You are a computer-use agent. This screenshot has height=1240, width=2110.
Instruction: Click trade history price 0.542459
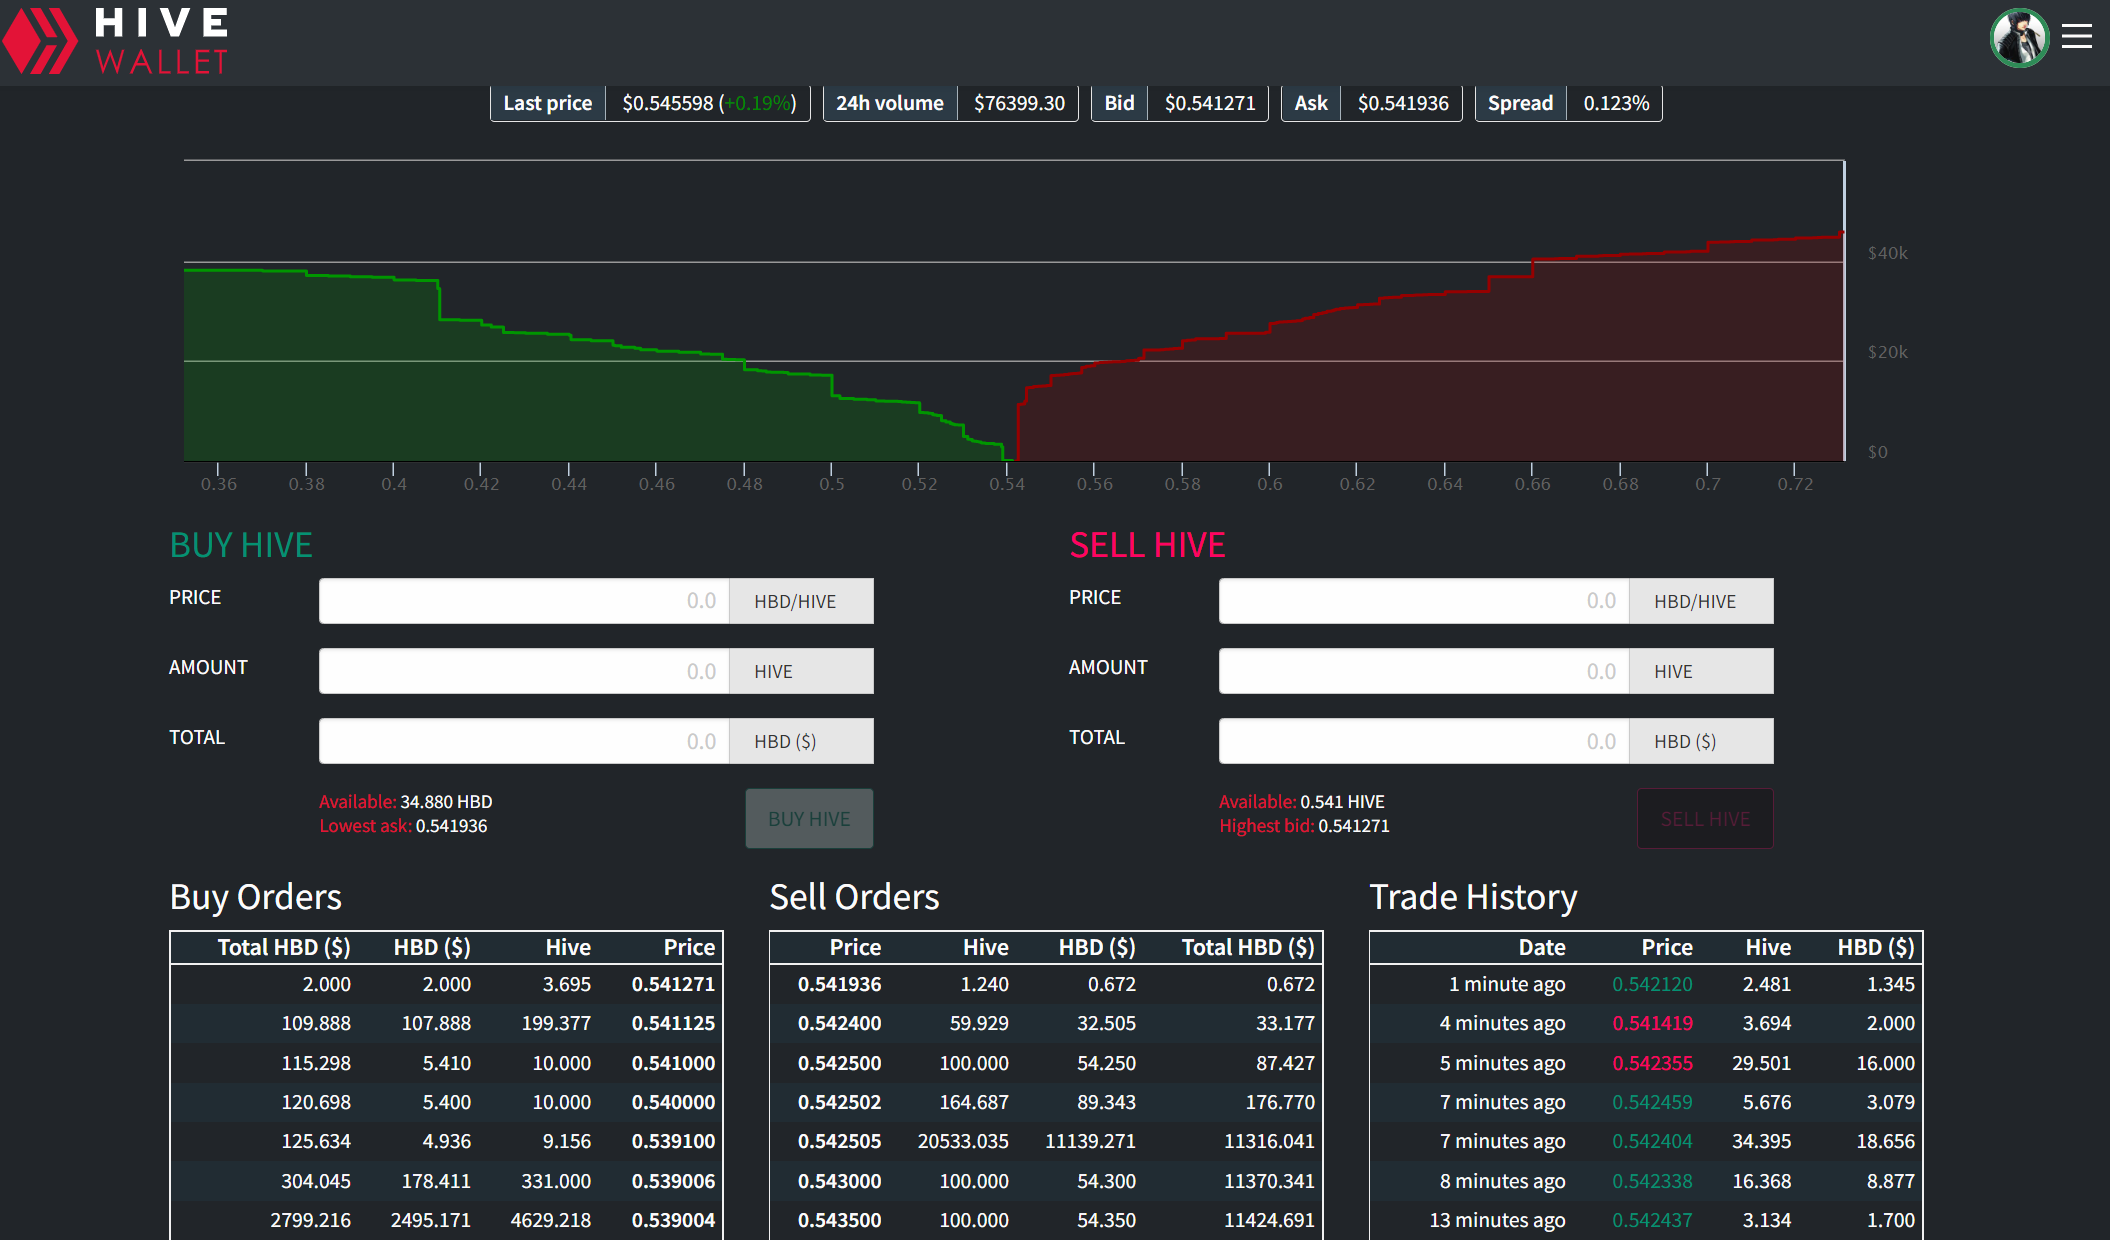(x=1652, y=1102)
